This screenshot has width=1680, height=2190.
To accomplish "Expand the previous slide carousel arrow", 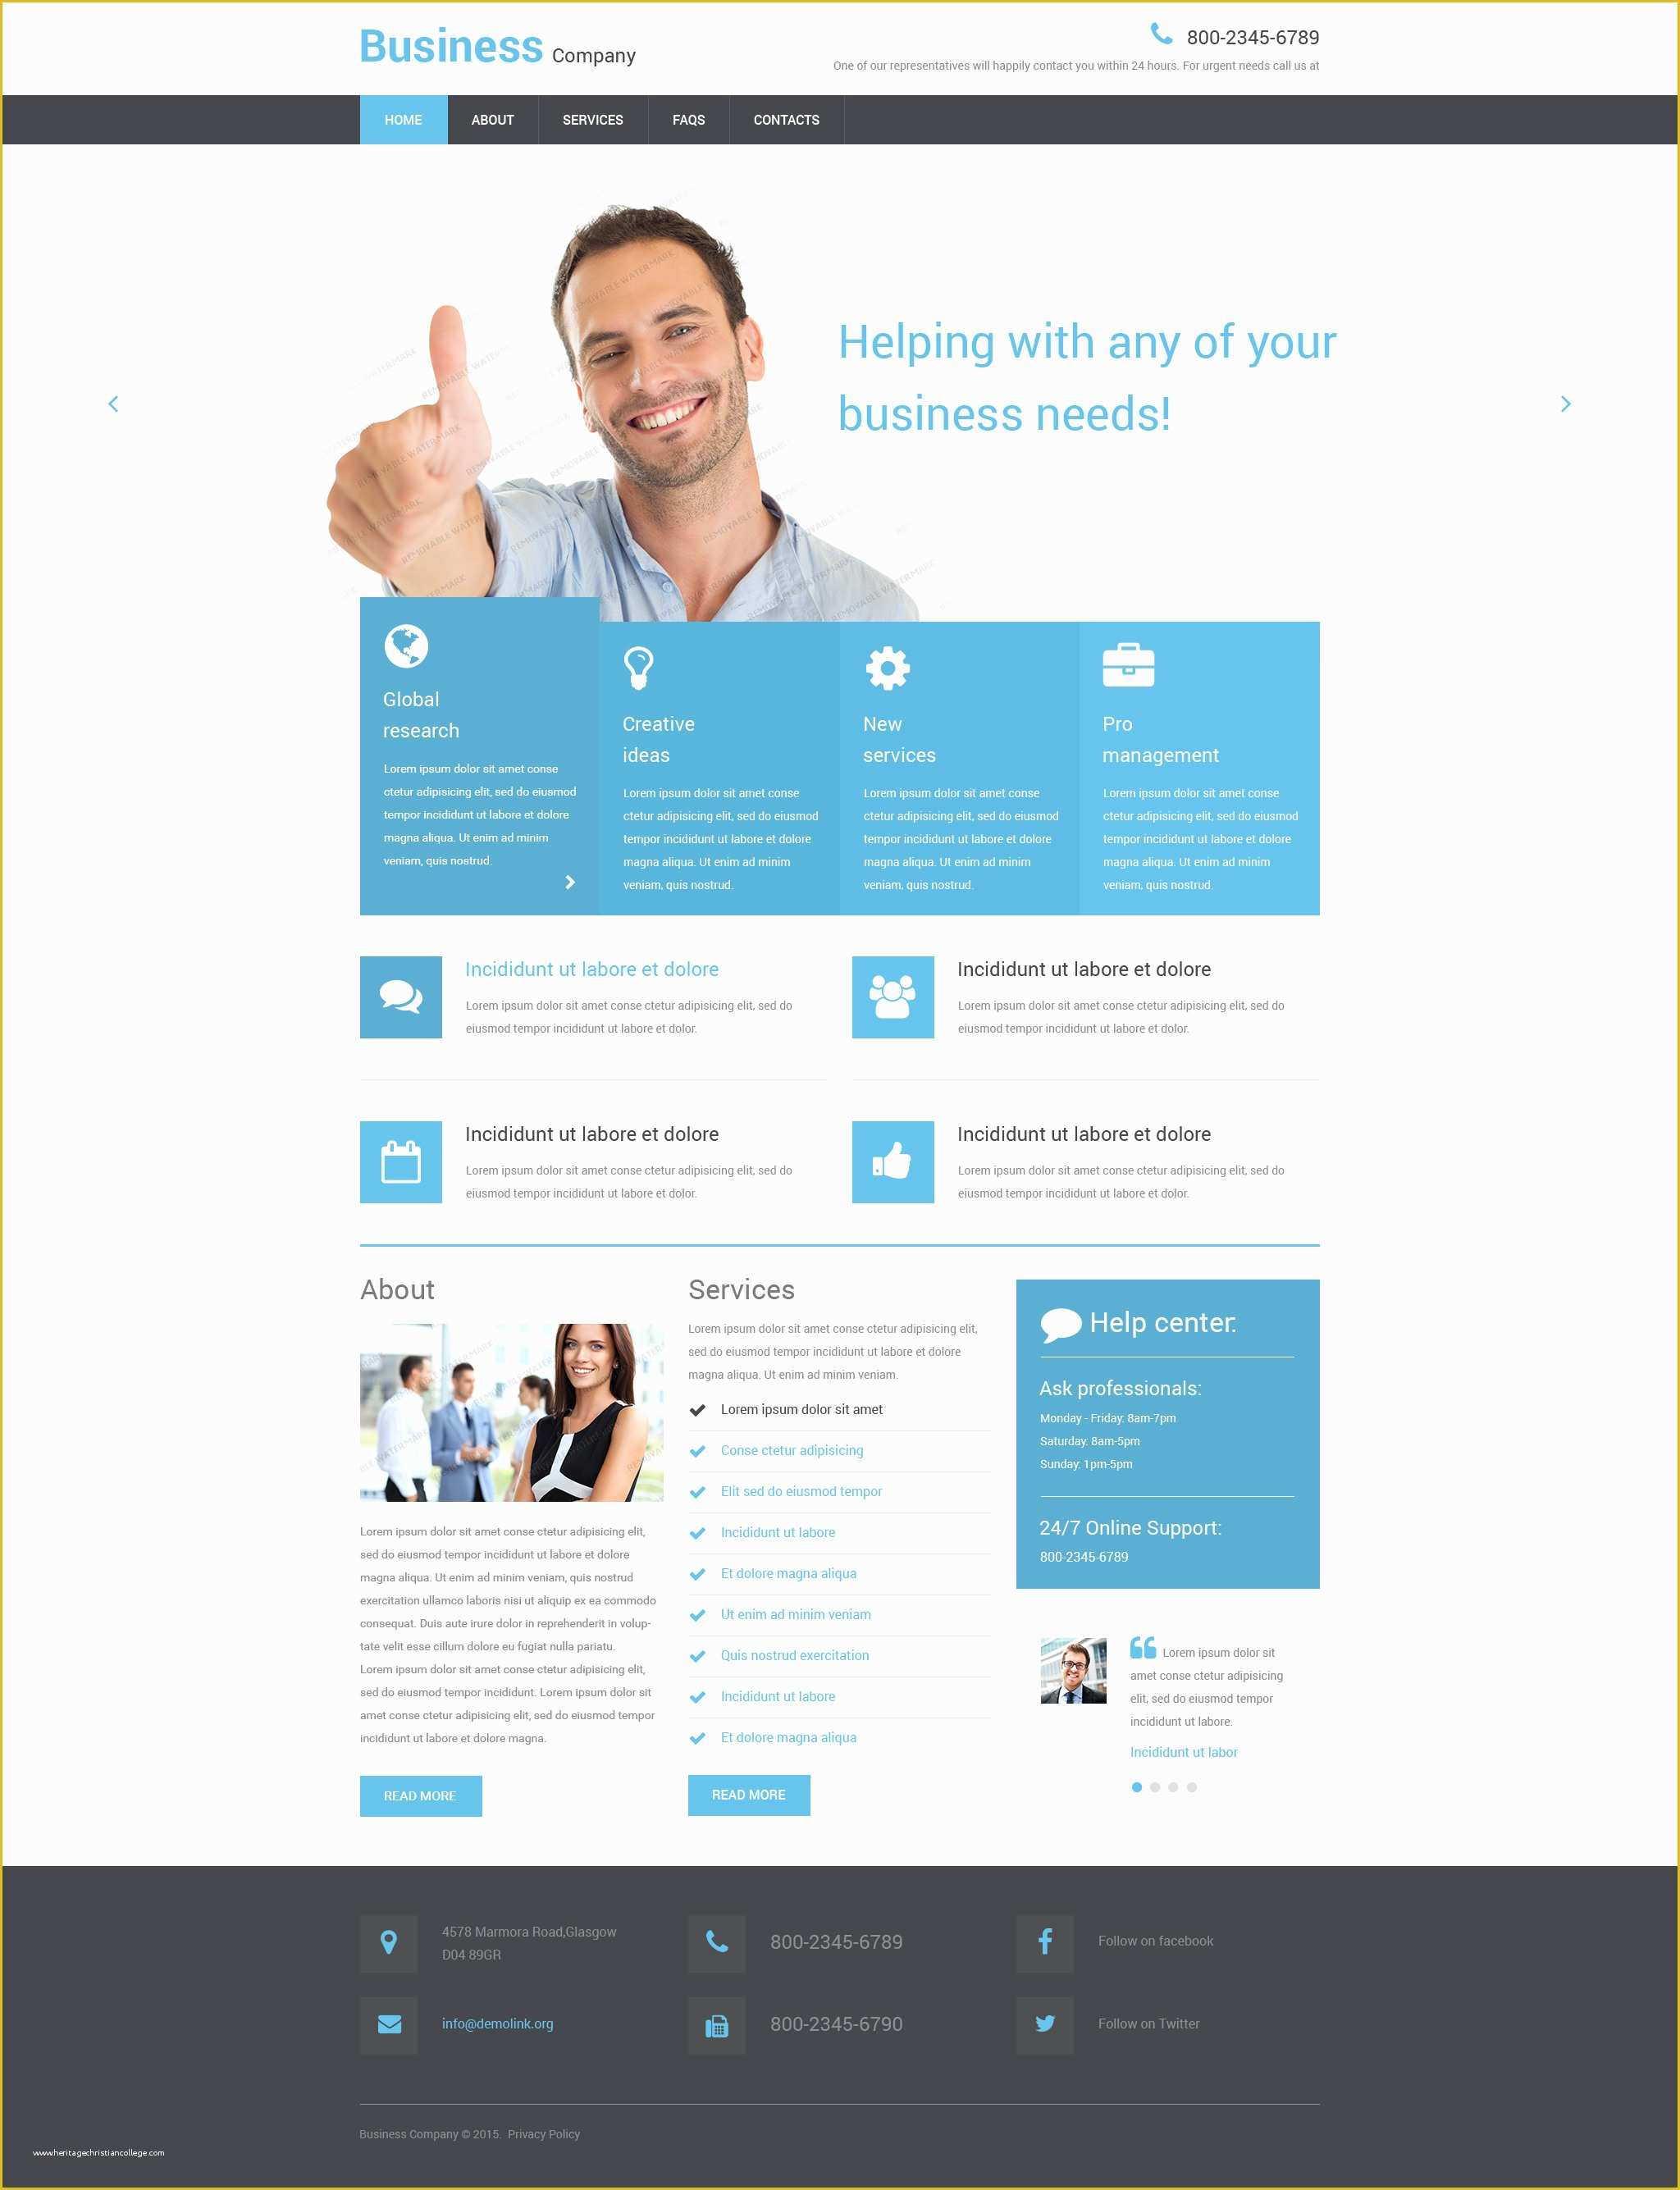I will pyautogui.click(x=113, y=404).
